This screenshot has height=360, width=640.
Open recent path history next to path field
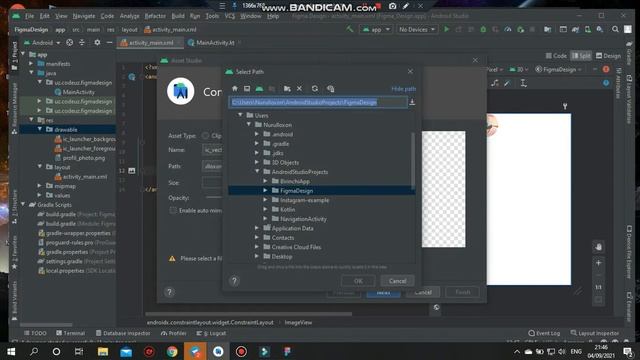pyautogui.click(x=412, y=102)
